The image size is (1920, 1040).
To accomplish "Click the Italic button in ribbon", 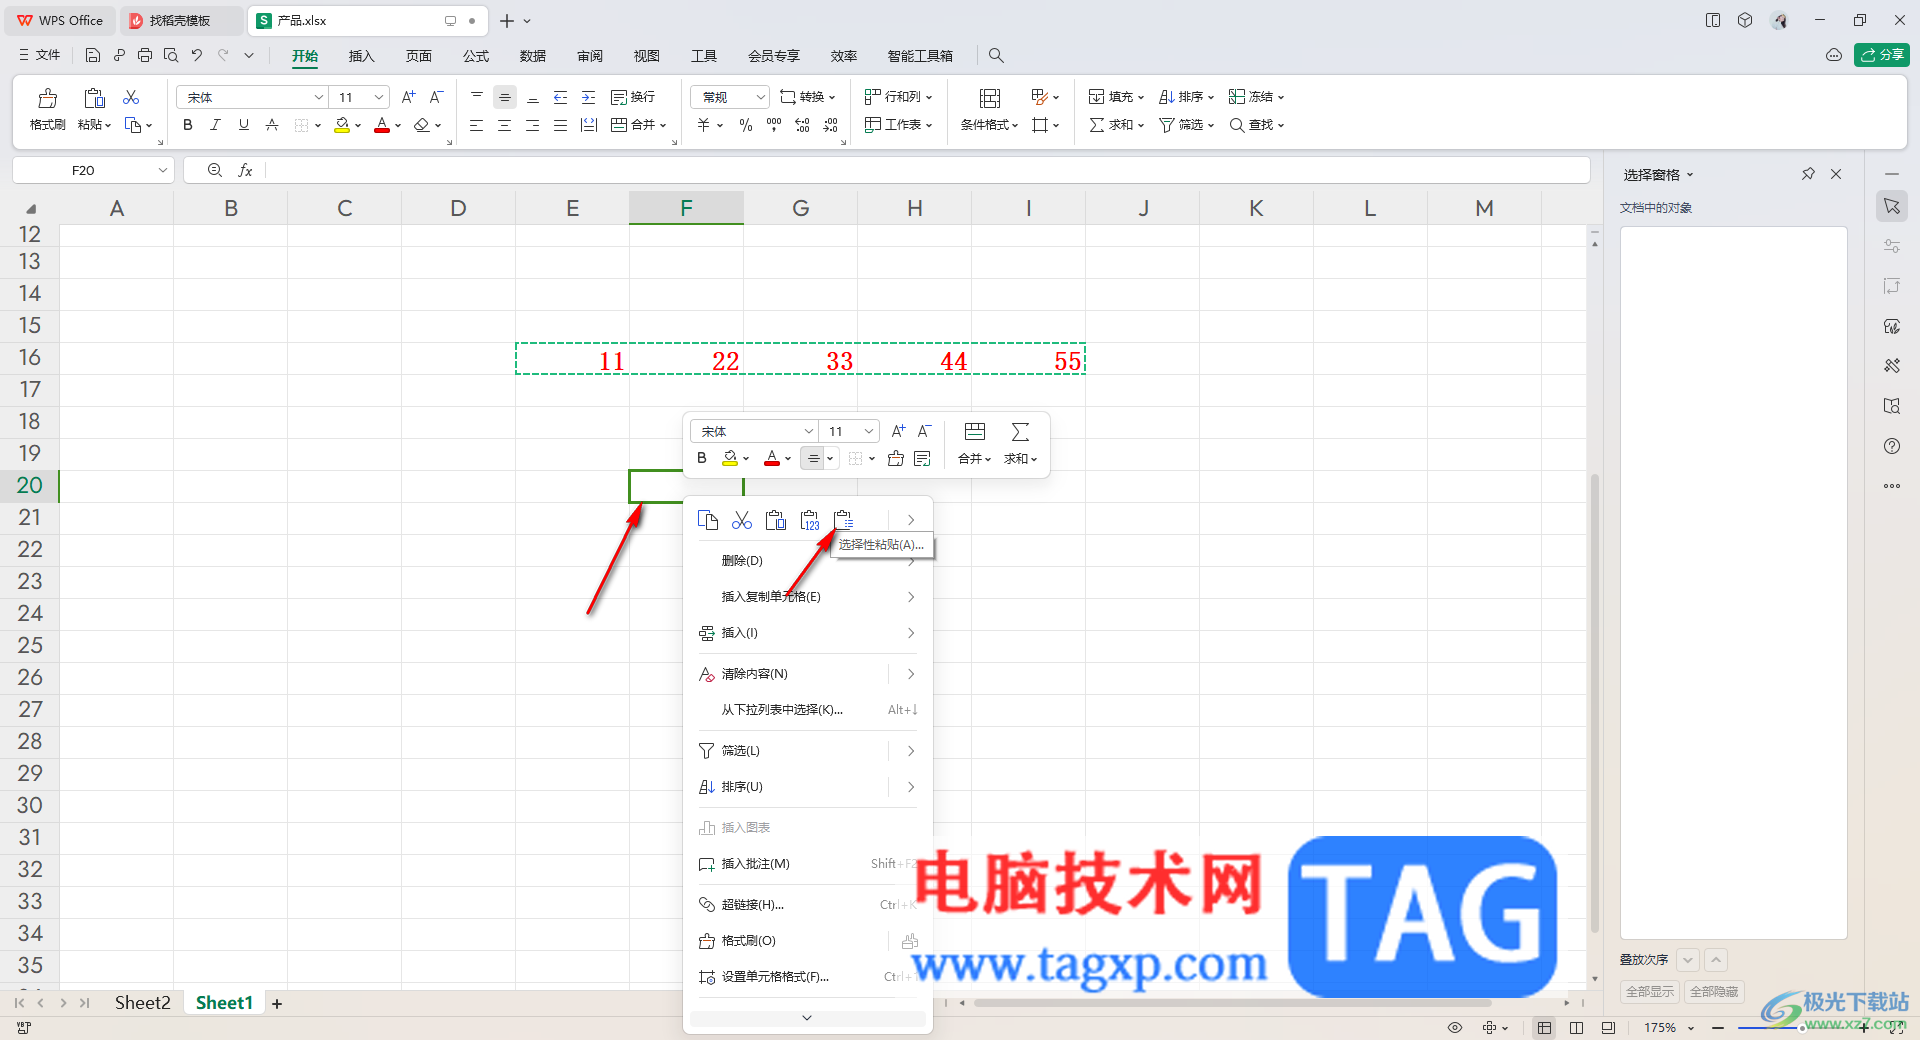I will 215,125.
